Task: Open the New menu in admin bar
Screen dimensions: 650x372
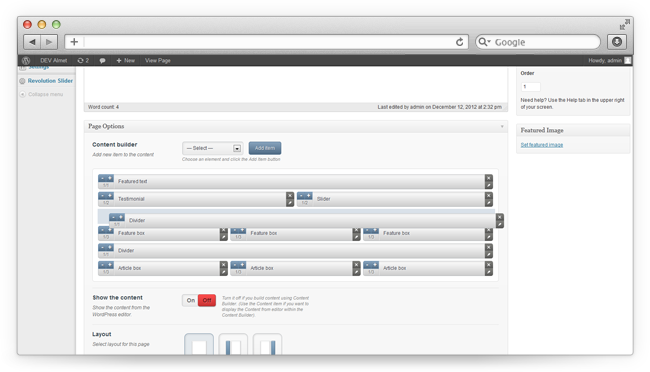Action: 126,61
